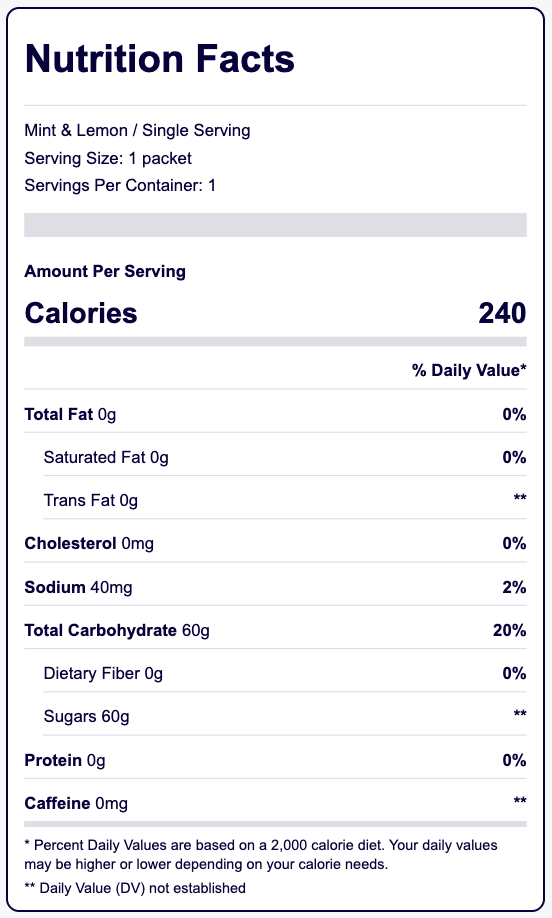Click the 20% carbohydrate daily value
This screenshot has height=918, width=552.
coord(509,630)
